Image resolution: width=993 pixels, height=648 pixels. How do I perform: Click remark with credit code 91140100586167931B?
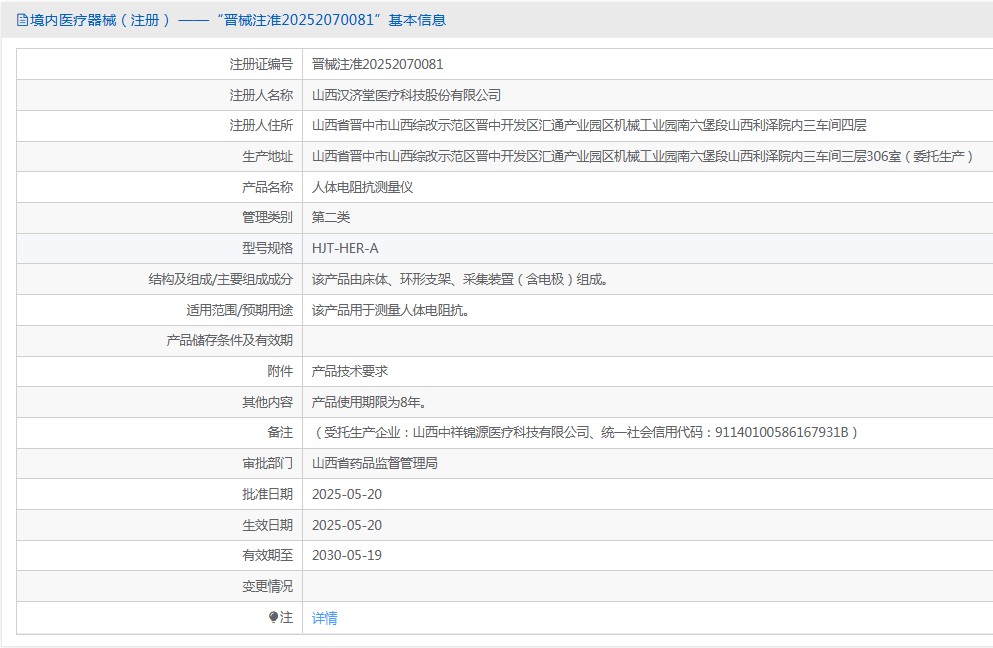586,432
